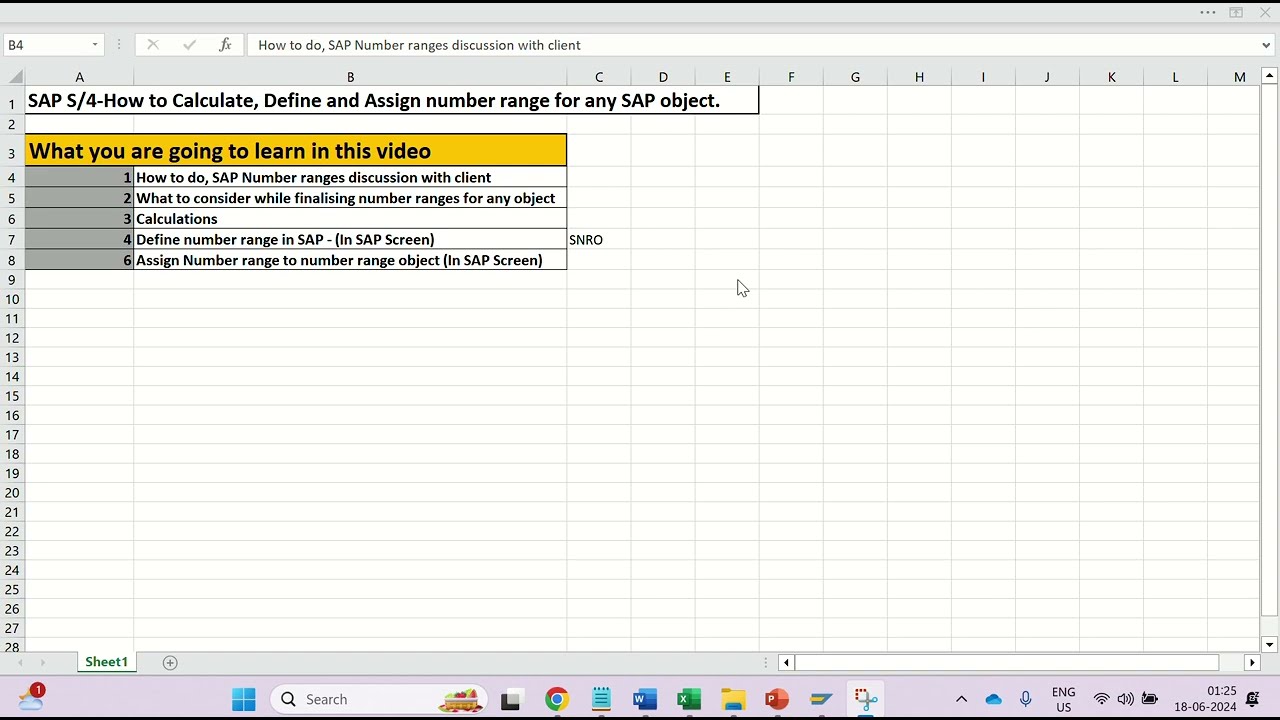Screen dimensions: 1280x720
Task: Open the ribbon display options icon
Action: 1236,13
